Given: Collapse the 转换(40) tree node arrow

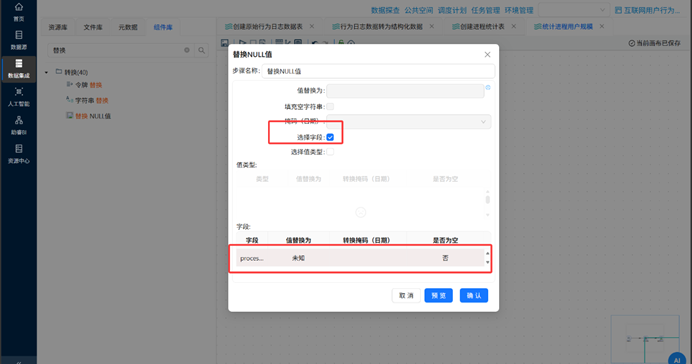Looking at the screenshot, I should [x=46, y=72].
